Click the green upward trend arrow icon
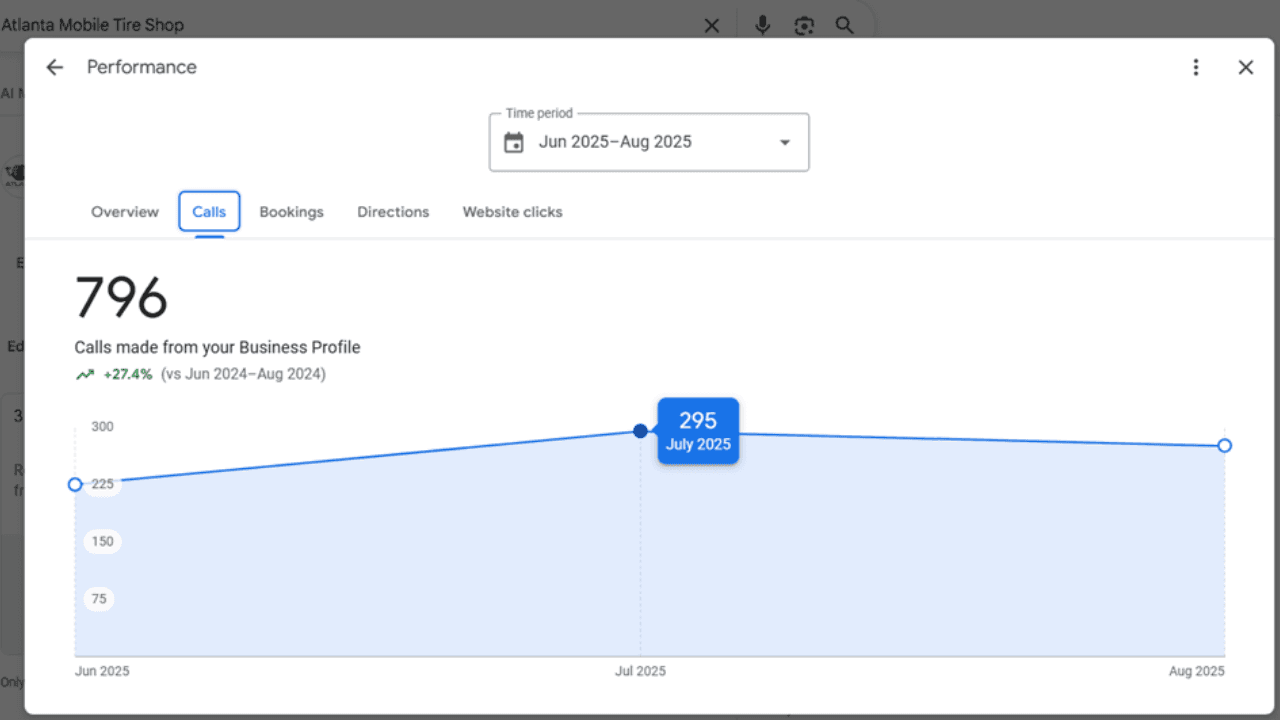Viewport: 1280px width, 720px height. (x=85, y=373)
